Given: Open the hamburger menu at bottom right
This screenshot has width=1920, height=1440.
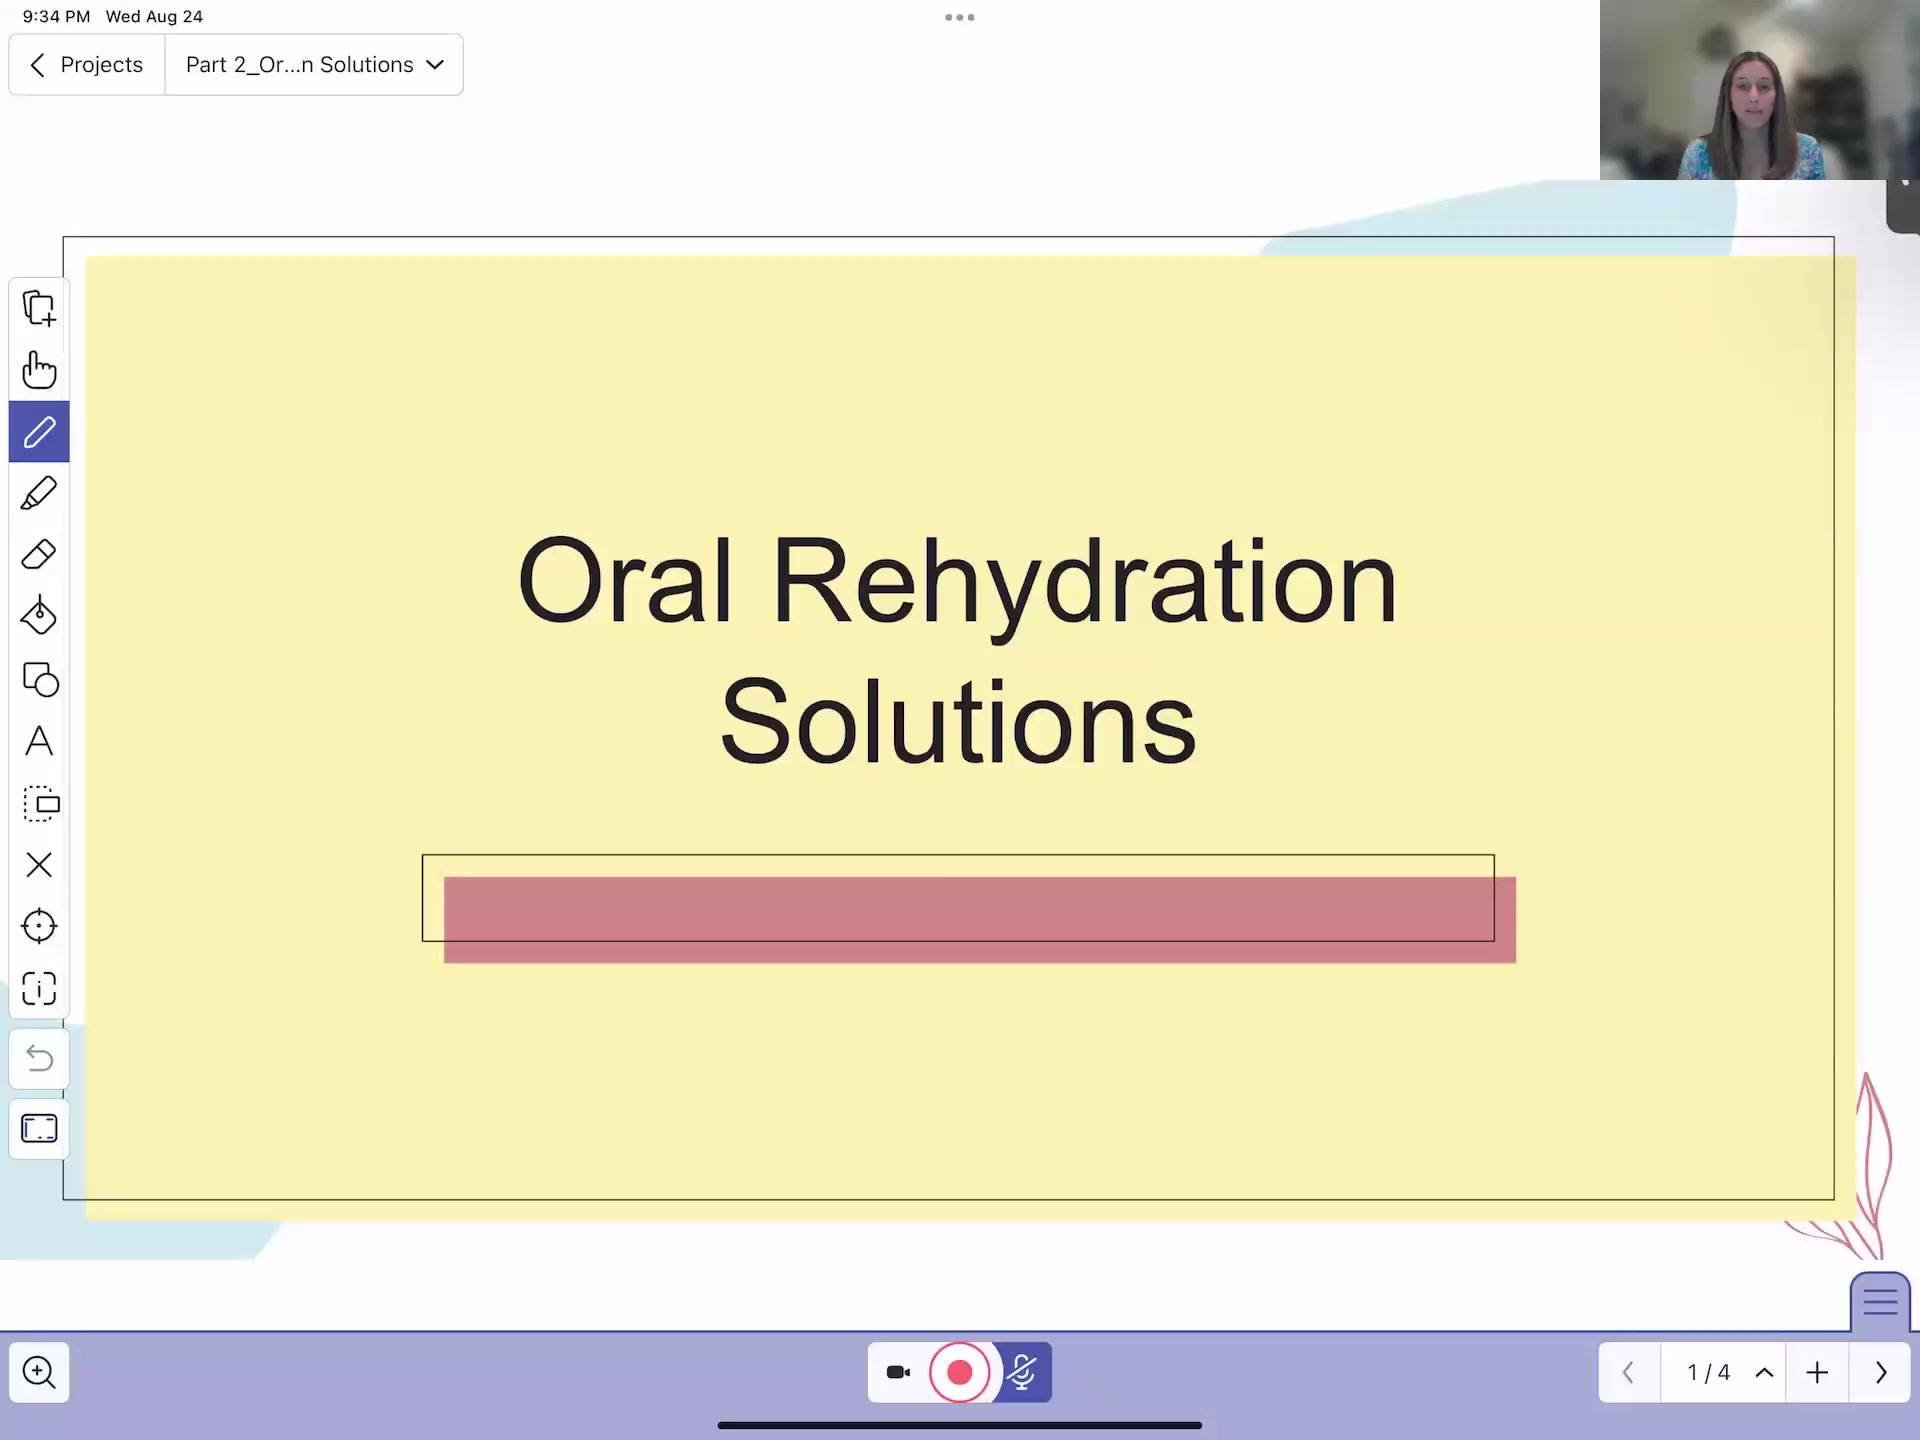Looking at the screenshot, I should tap(1879, 1301).
